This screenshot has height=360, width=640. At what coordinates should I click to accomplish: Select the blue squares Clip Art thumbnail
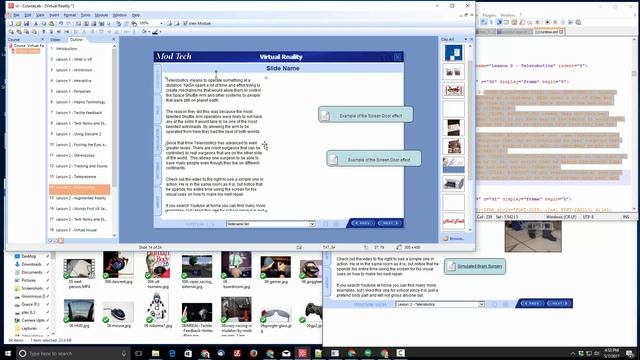tap(453, 53)
